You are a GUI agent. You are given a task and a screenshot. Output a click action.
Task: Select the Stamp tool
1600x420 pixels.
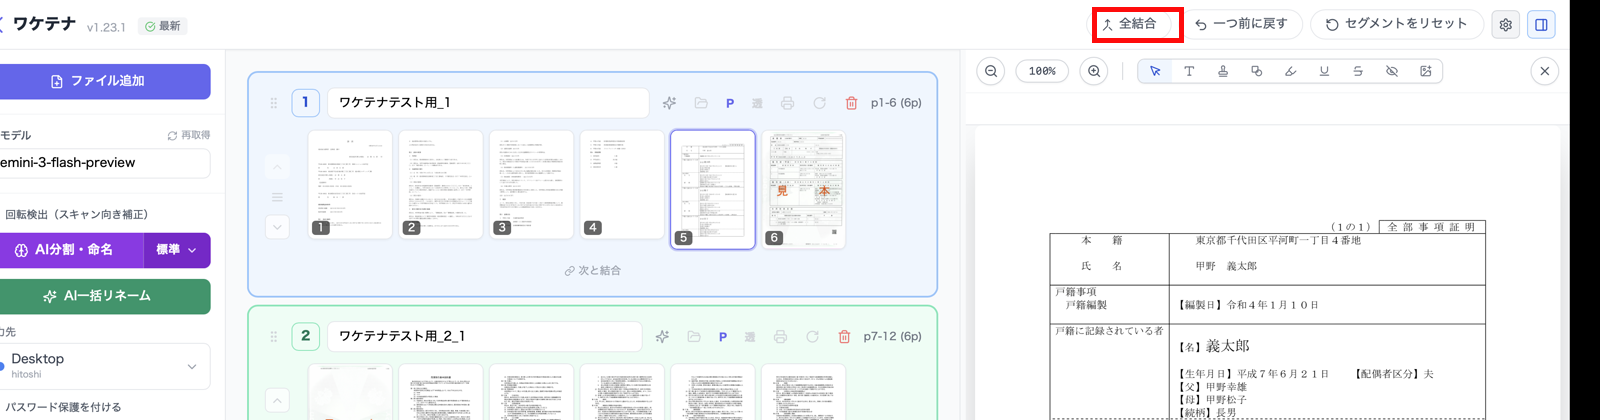tap(1223, 71)
